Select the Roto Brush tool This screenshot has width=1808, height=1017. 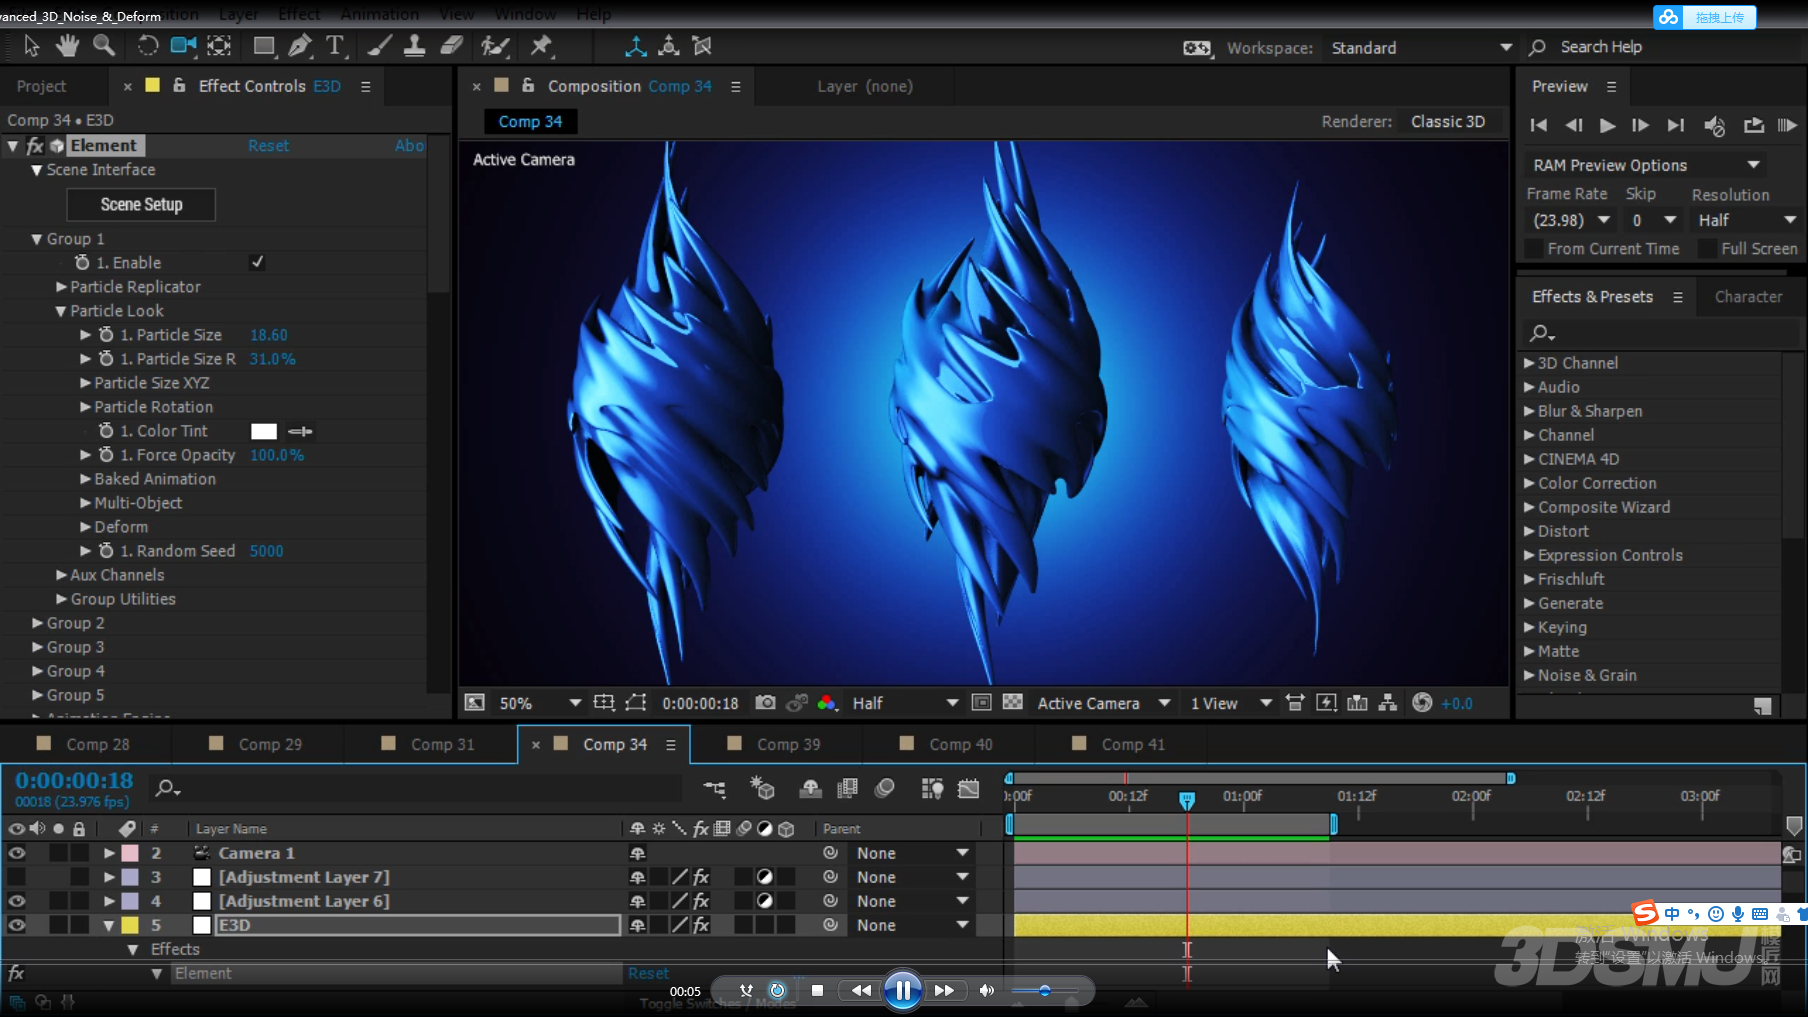[x=495, y=46]
